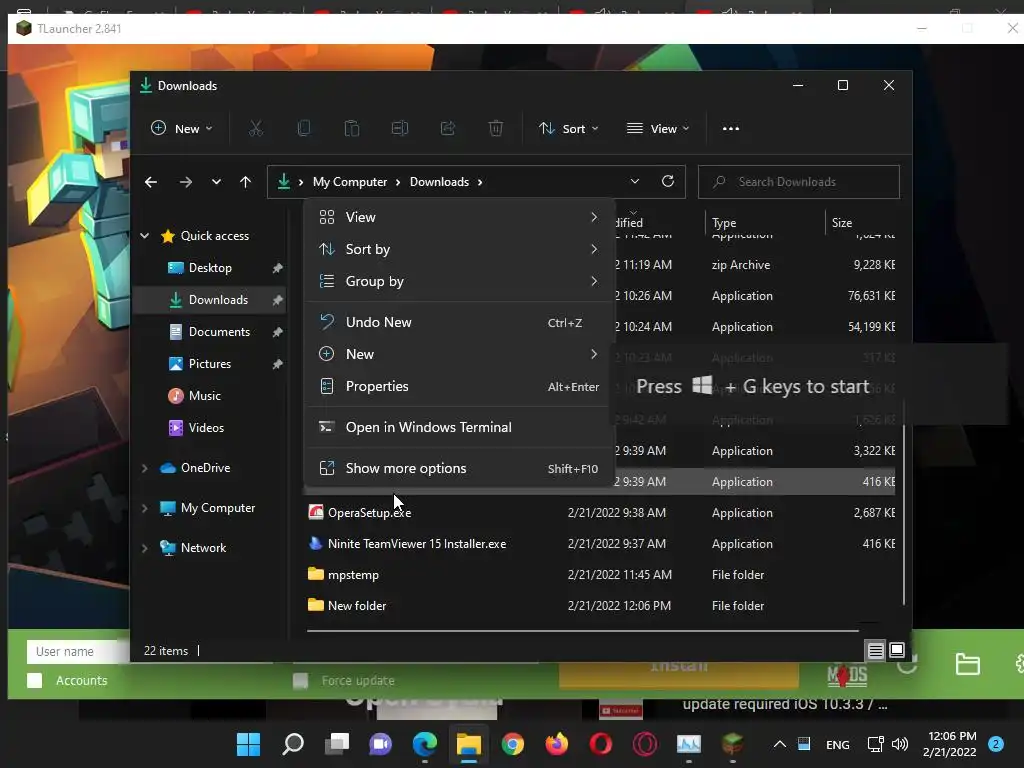
Task: Expand the My Computer tree node
Action: [x=144, y=507]
